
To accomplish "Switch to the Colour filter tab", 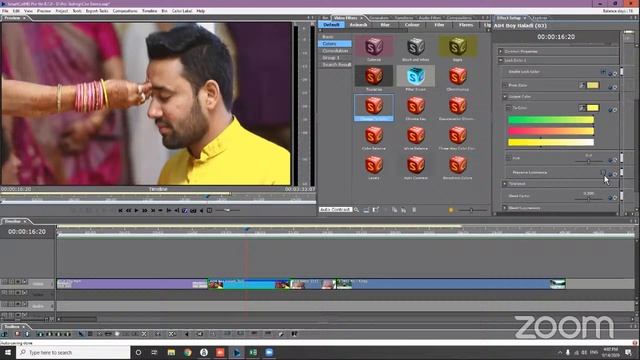I will [x=412, y=25].
